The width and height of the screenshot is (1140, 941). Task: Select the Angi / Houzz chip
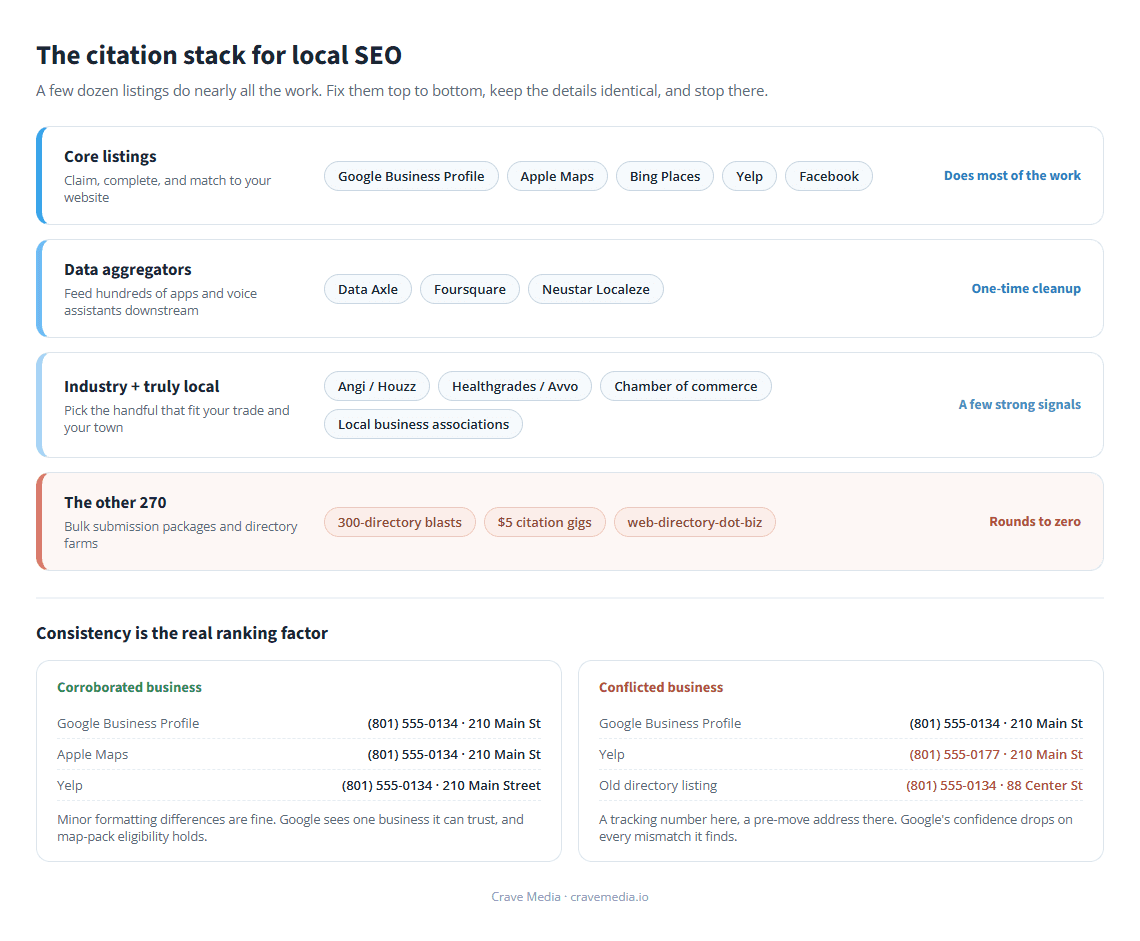click(x=377, y=386)
